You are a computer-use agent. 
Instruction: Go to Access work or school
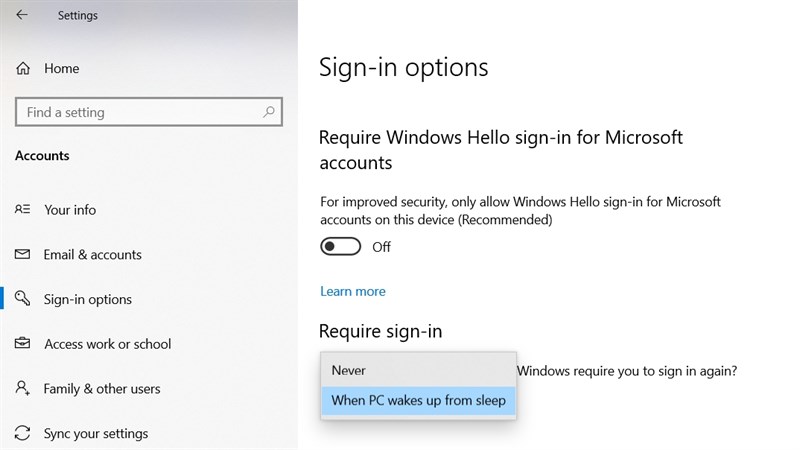[108, 344]
